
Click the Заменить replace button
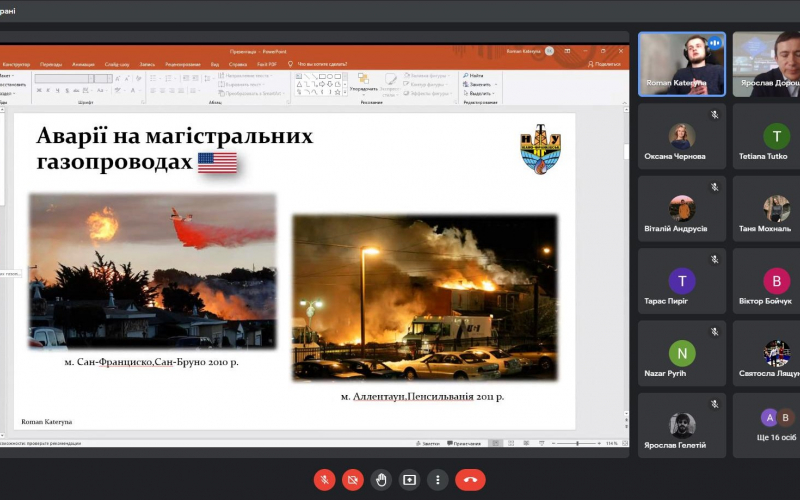tap(480, 84)
